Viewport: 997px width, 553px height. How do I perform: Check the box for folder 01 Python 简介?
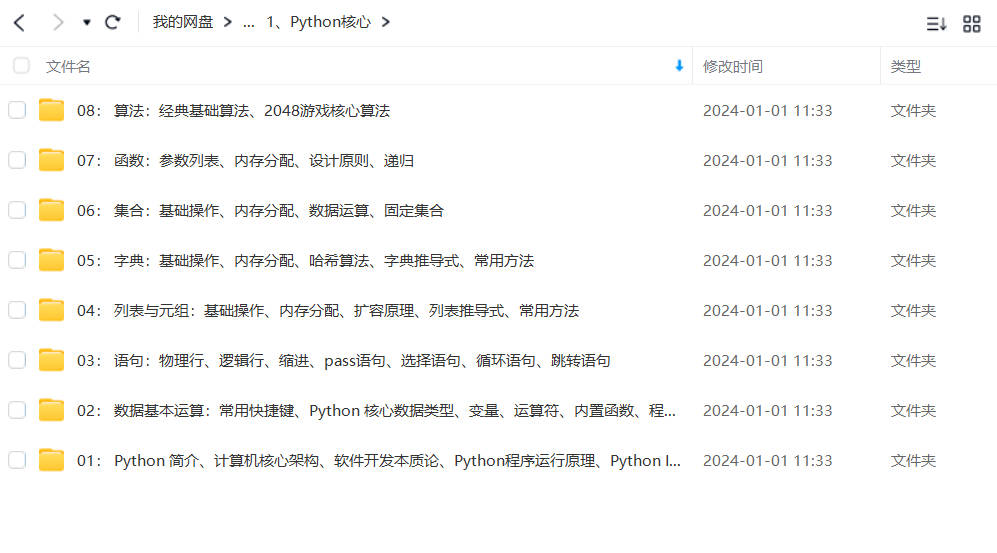(17, 460)
